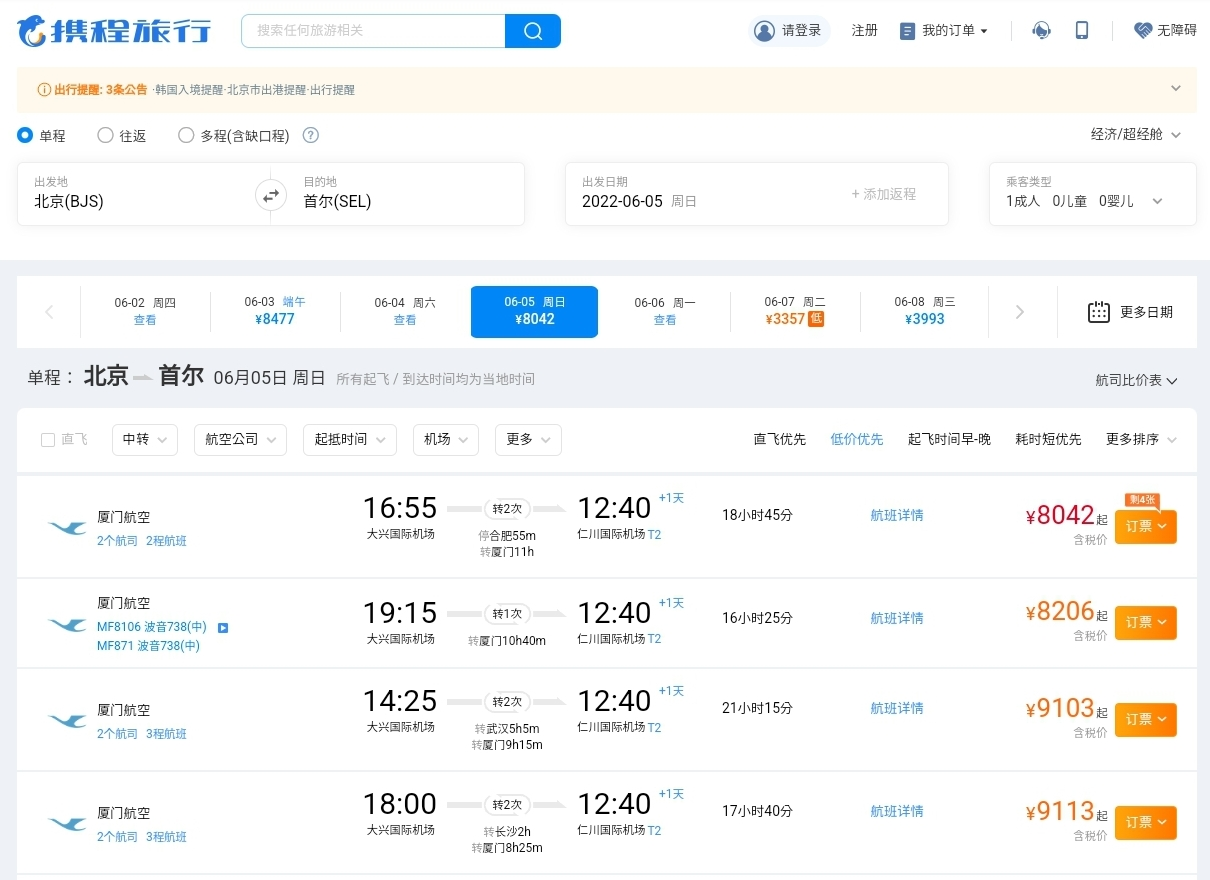Select the 06-05 周日 date tab
Image resolution: width=1210 pixels, height=880 pixels.
(534, 312)
